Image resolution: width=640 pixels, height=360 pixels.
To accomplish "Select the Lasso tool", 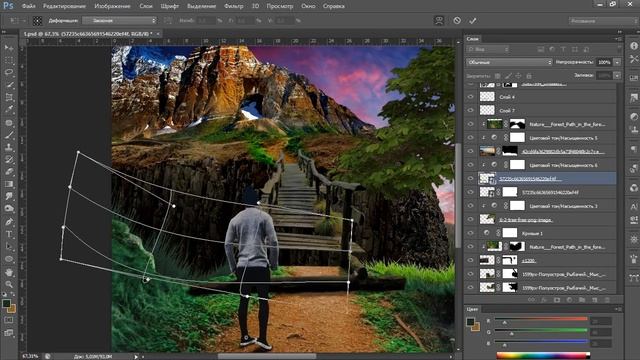I will 9,73.
